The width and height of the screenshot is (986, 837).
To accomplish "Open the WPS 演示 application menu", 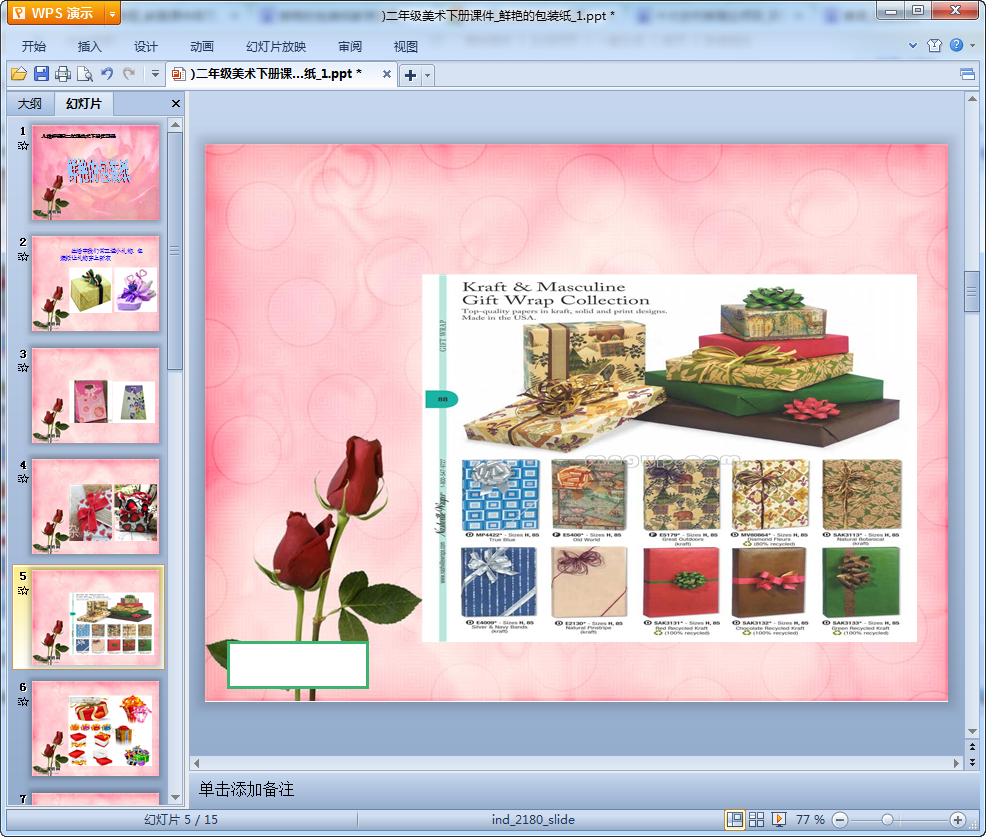I will pyautogui.click(x=55, y=13).
